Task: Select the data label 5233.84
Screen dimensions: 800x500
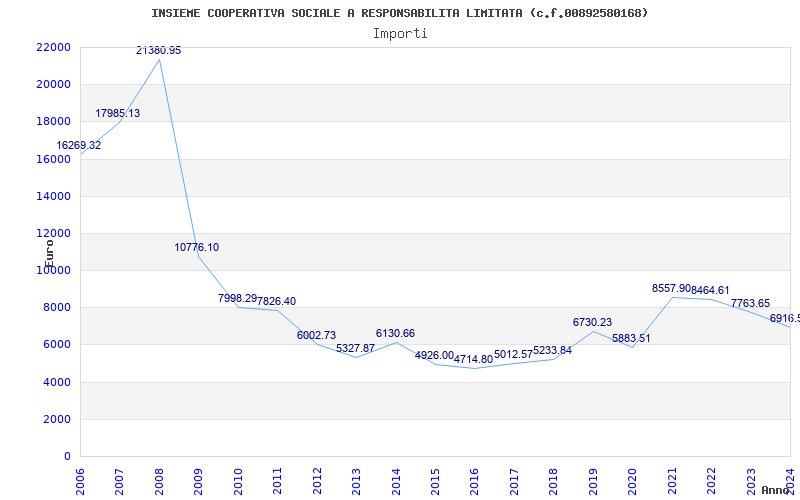Action: [x=553, y=351]
